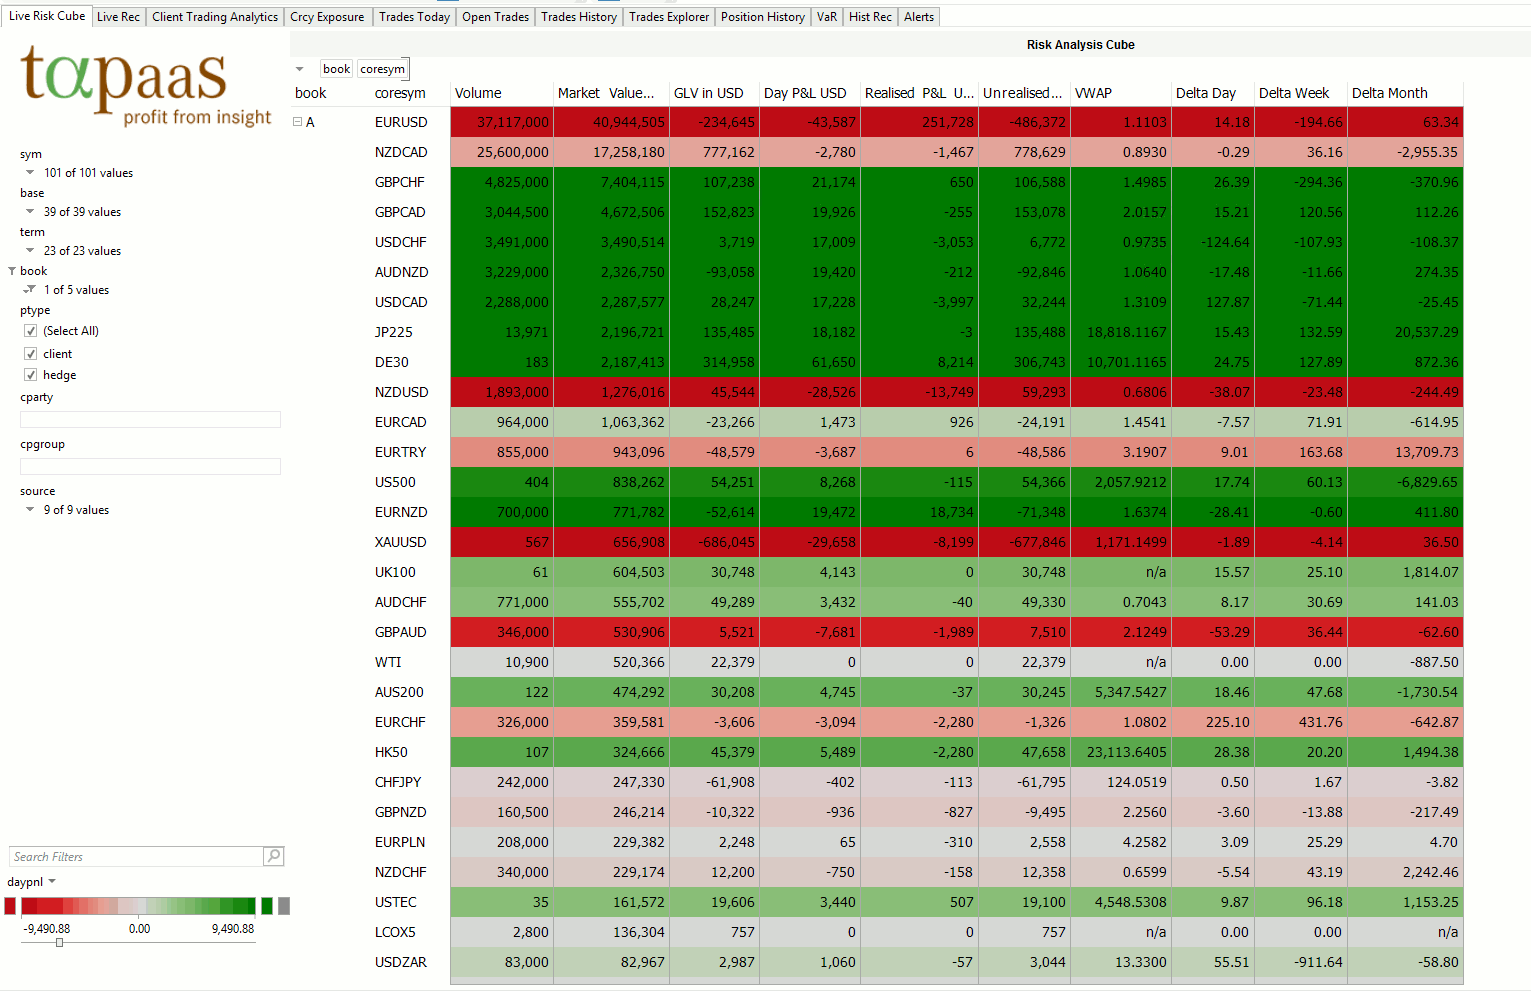Click the gray swatch next to color scale

coord(284,906)
